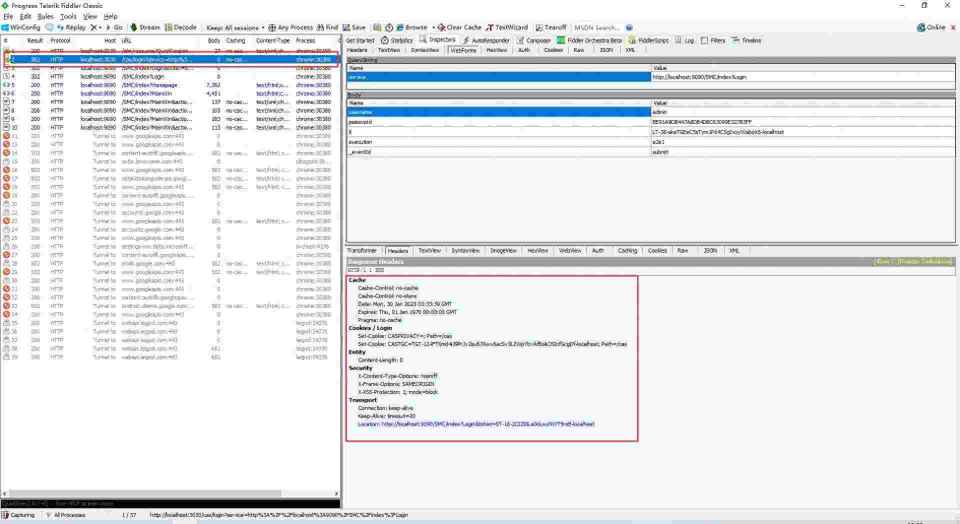
Task: Select response Transformer tab
Action: click(x=362, y=251)
